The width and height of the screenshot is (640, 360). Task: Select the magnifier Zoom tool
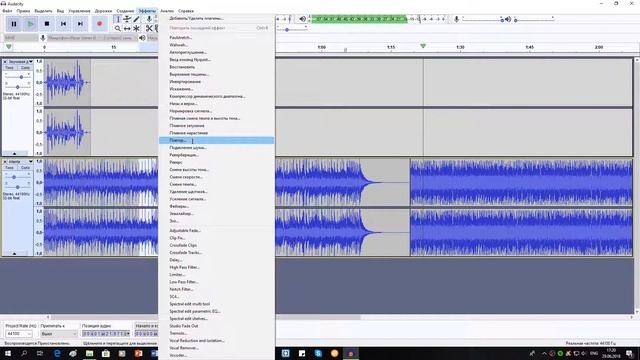click(118, 29)
